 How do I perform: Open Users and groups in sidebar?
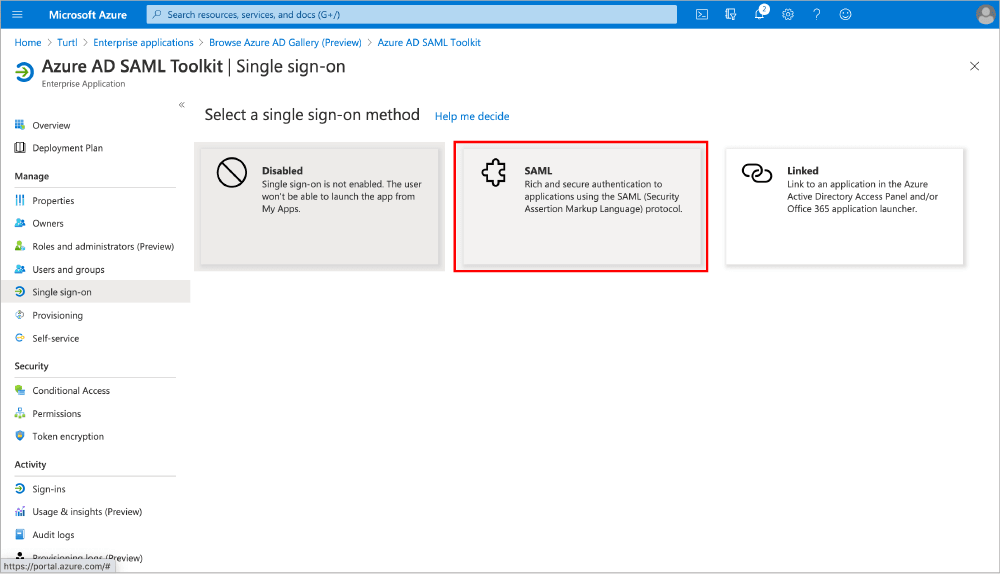[x=68, y=270]
